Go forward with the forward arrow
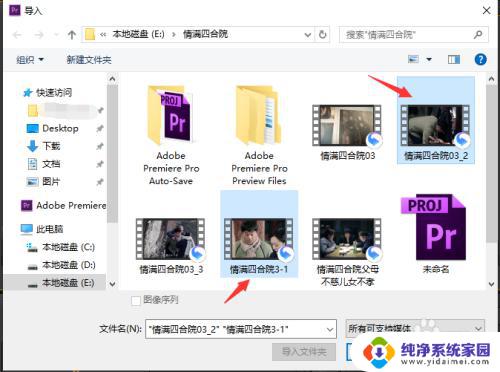500x372 pixels. click(x=39, y=35)
